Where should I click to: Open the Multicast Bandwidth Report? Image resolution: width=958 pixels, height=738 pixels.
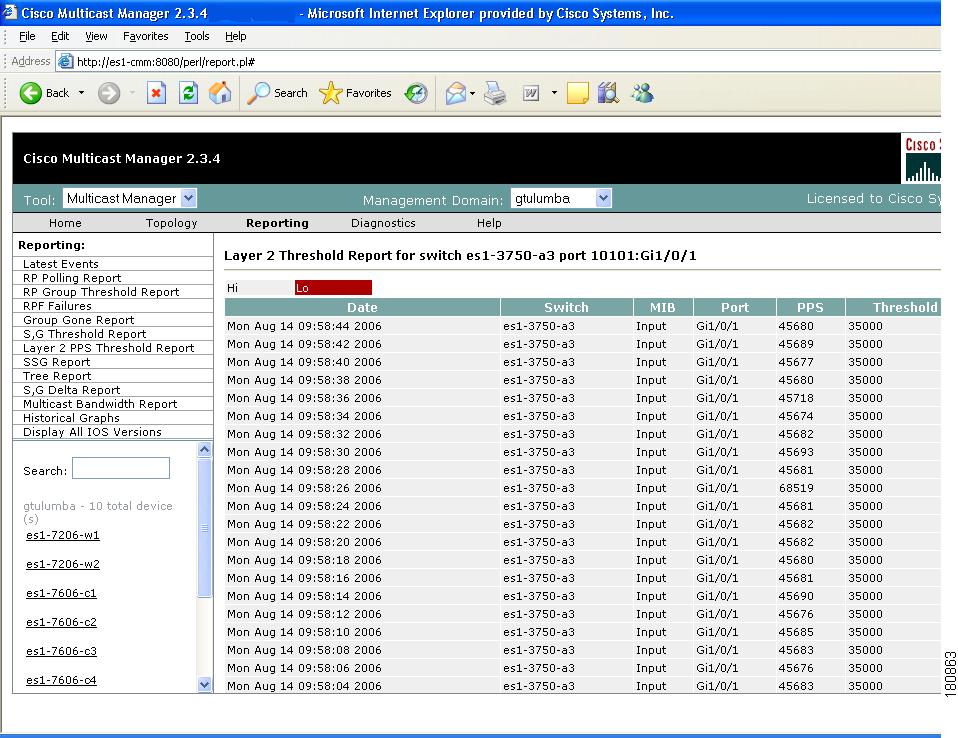[100, 404]
